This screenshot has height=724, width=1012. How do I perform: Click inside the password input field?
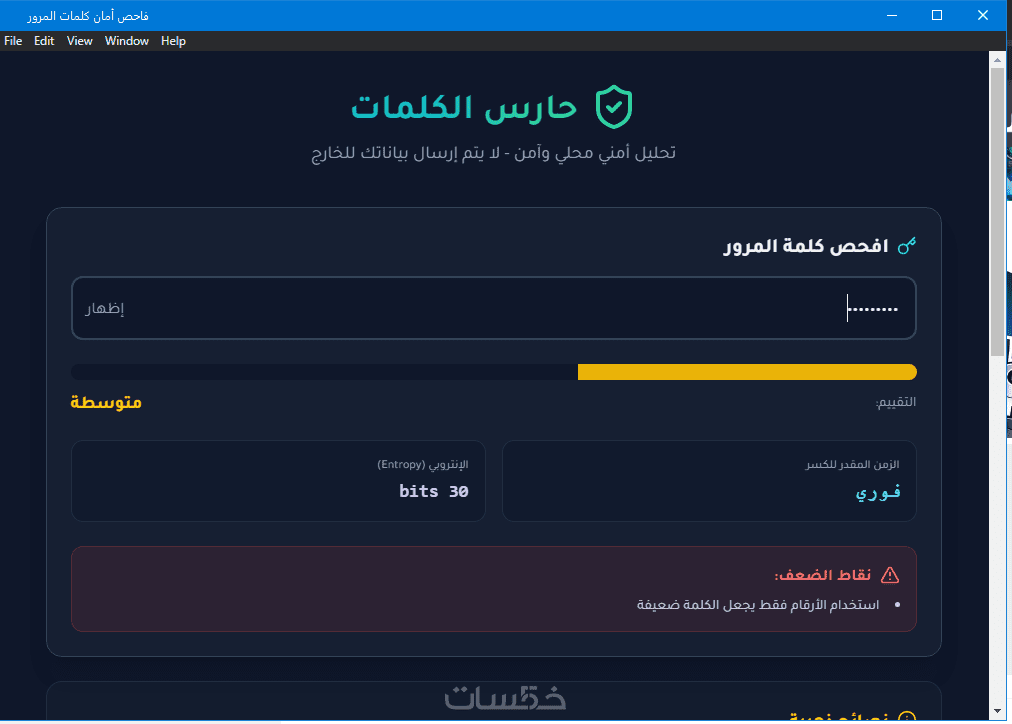tap(494, 308)
